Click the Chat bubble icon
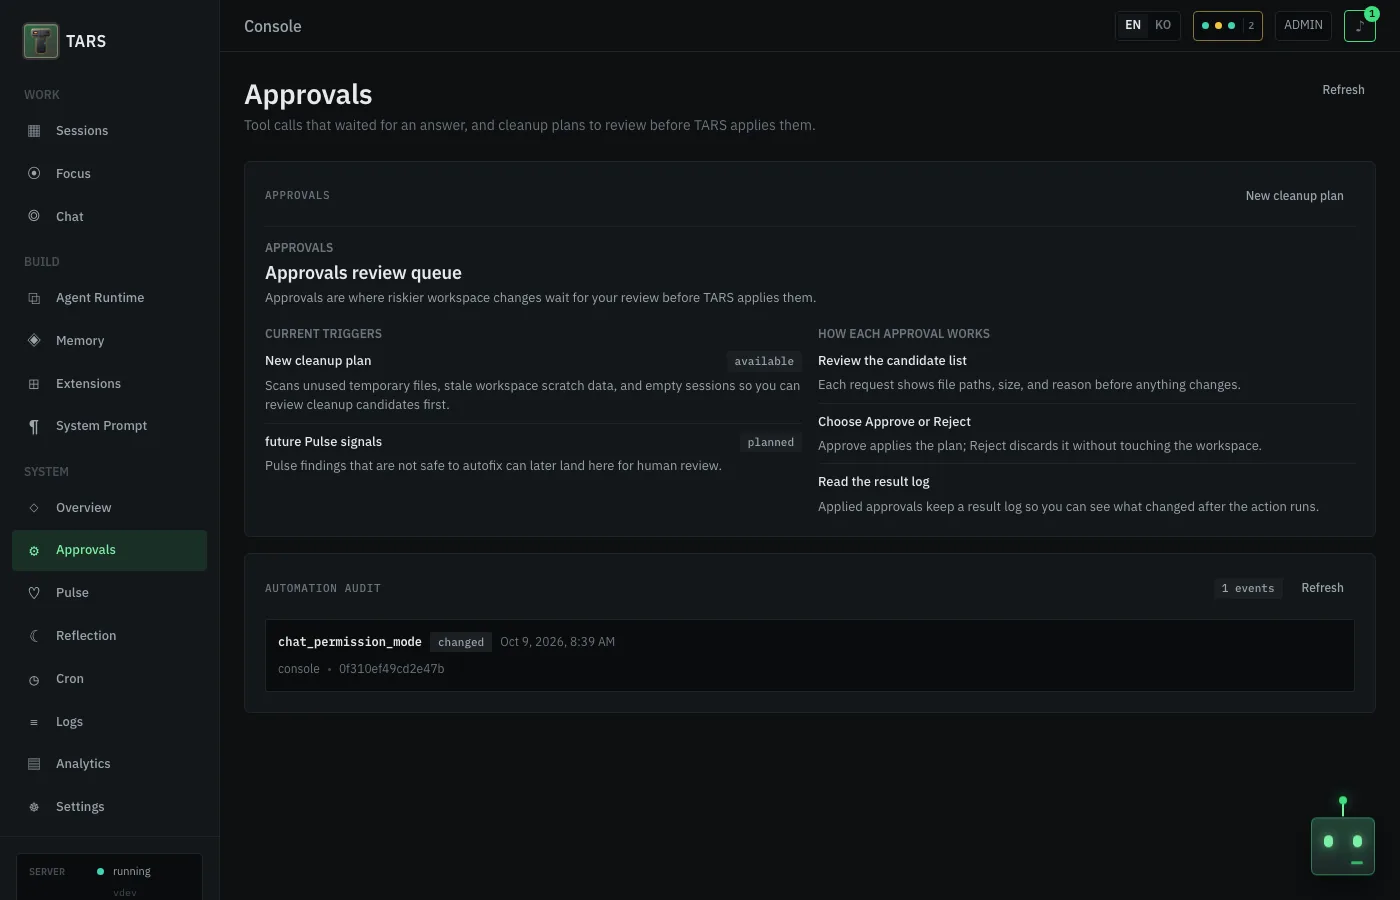This screenshot has height=900, width=1400. point(34,216)
